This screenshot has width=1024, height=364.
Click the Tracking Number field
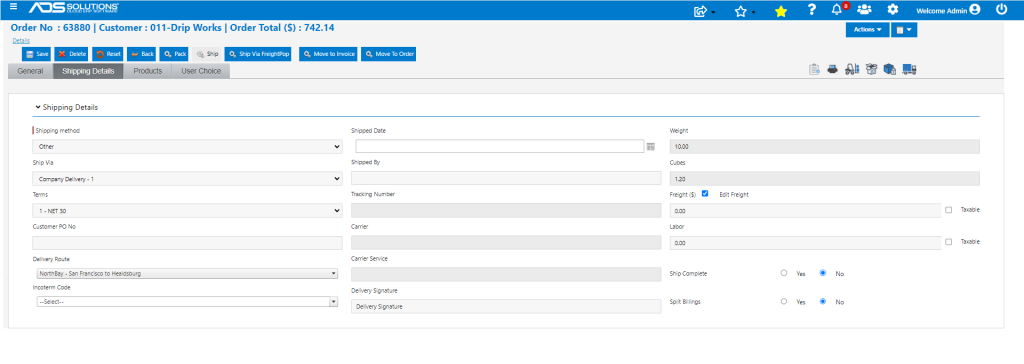(506, 210)
